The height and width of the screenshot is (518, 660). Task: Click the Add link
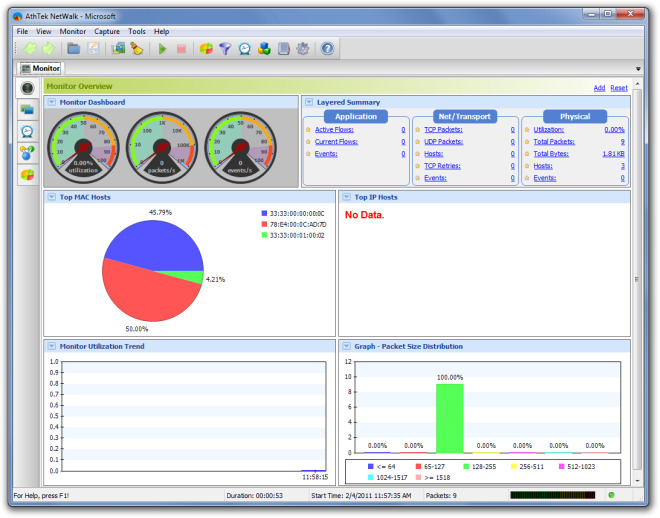tap(599, 88)
